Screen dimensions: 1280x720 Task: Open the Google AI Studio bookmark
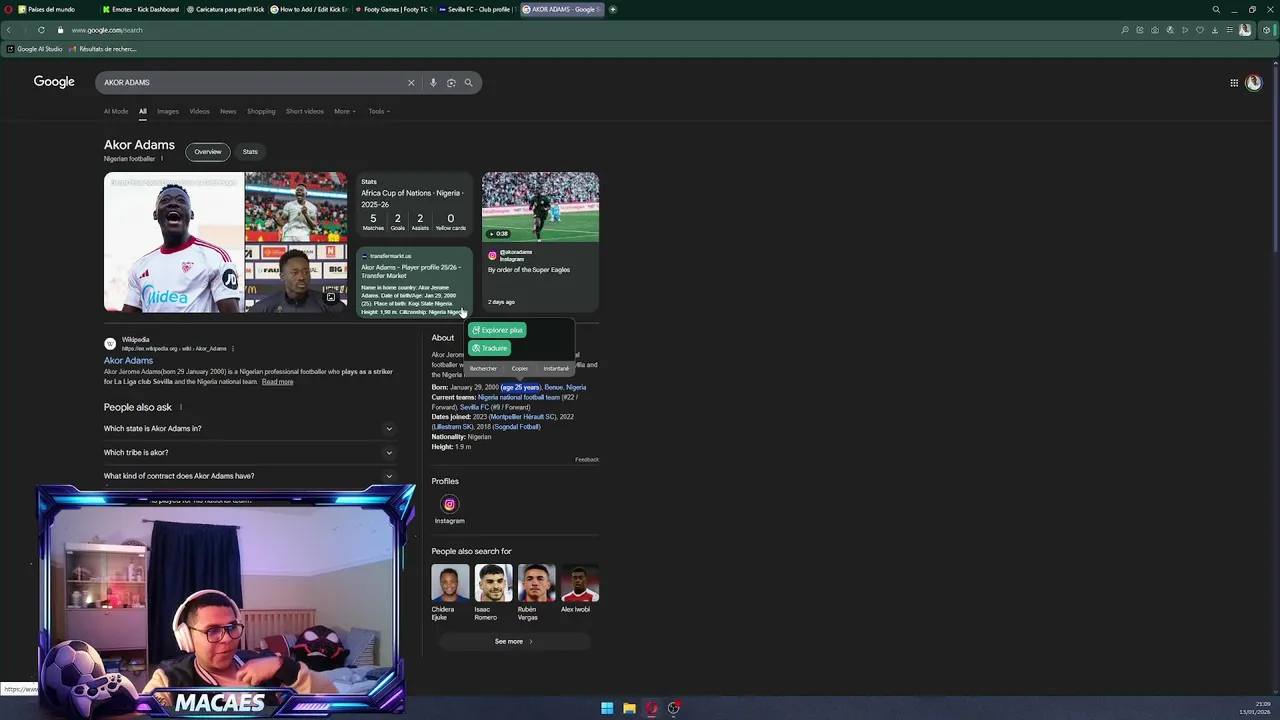35,49
